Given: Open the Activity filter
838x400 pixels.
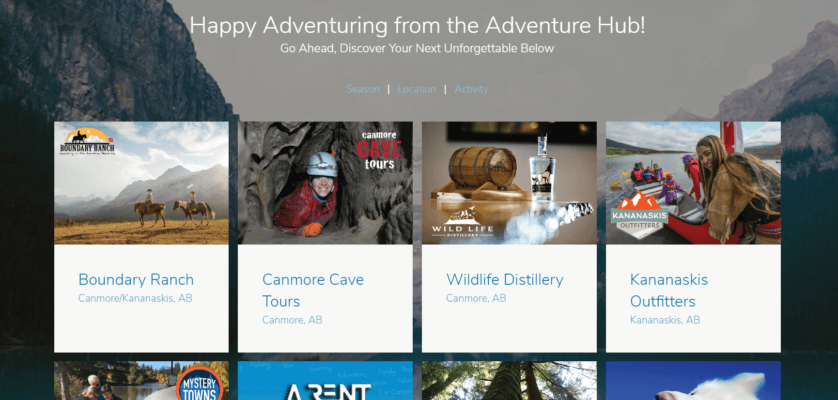Looking at the screenshot, I should [471, 89].
